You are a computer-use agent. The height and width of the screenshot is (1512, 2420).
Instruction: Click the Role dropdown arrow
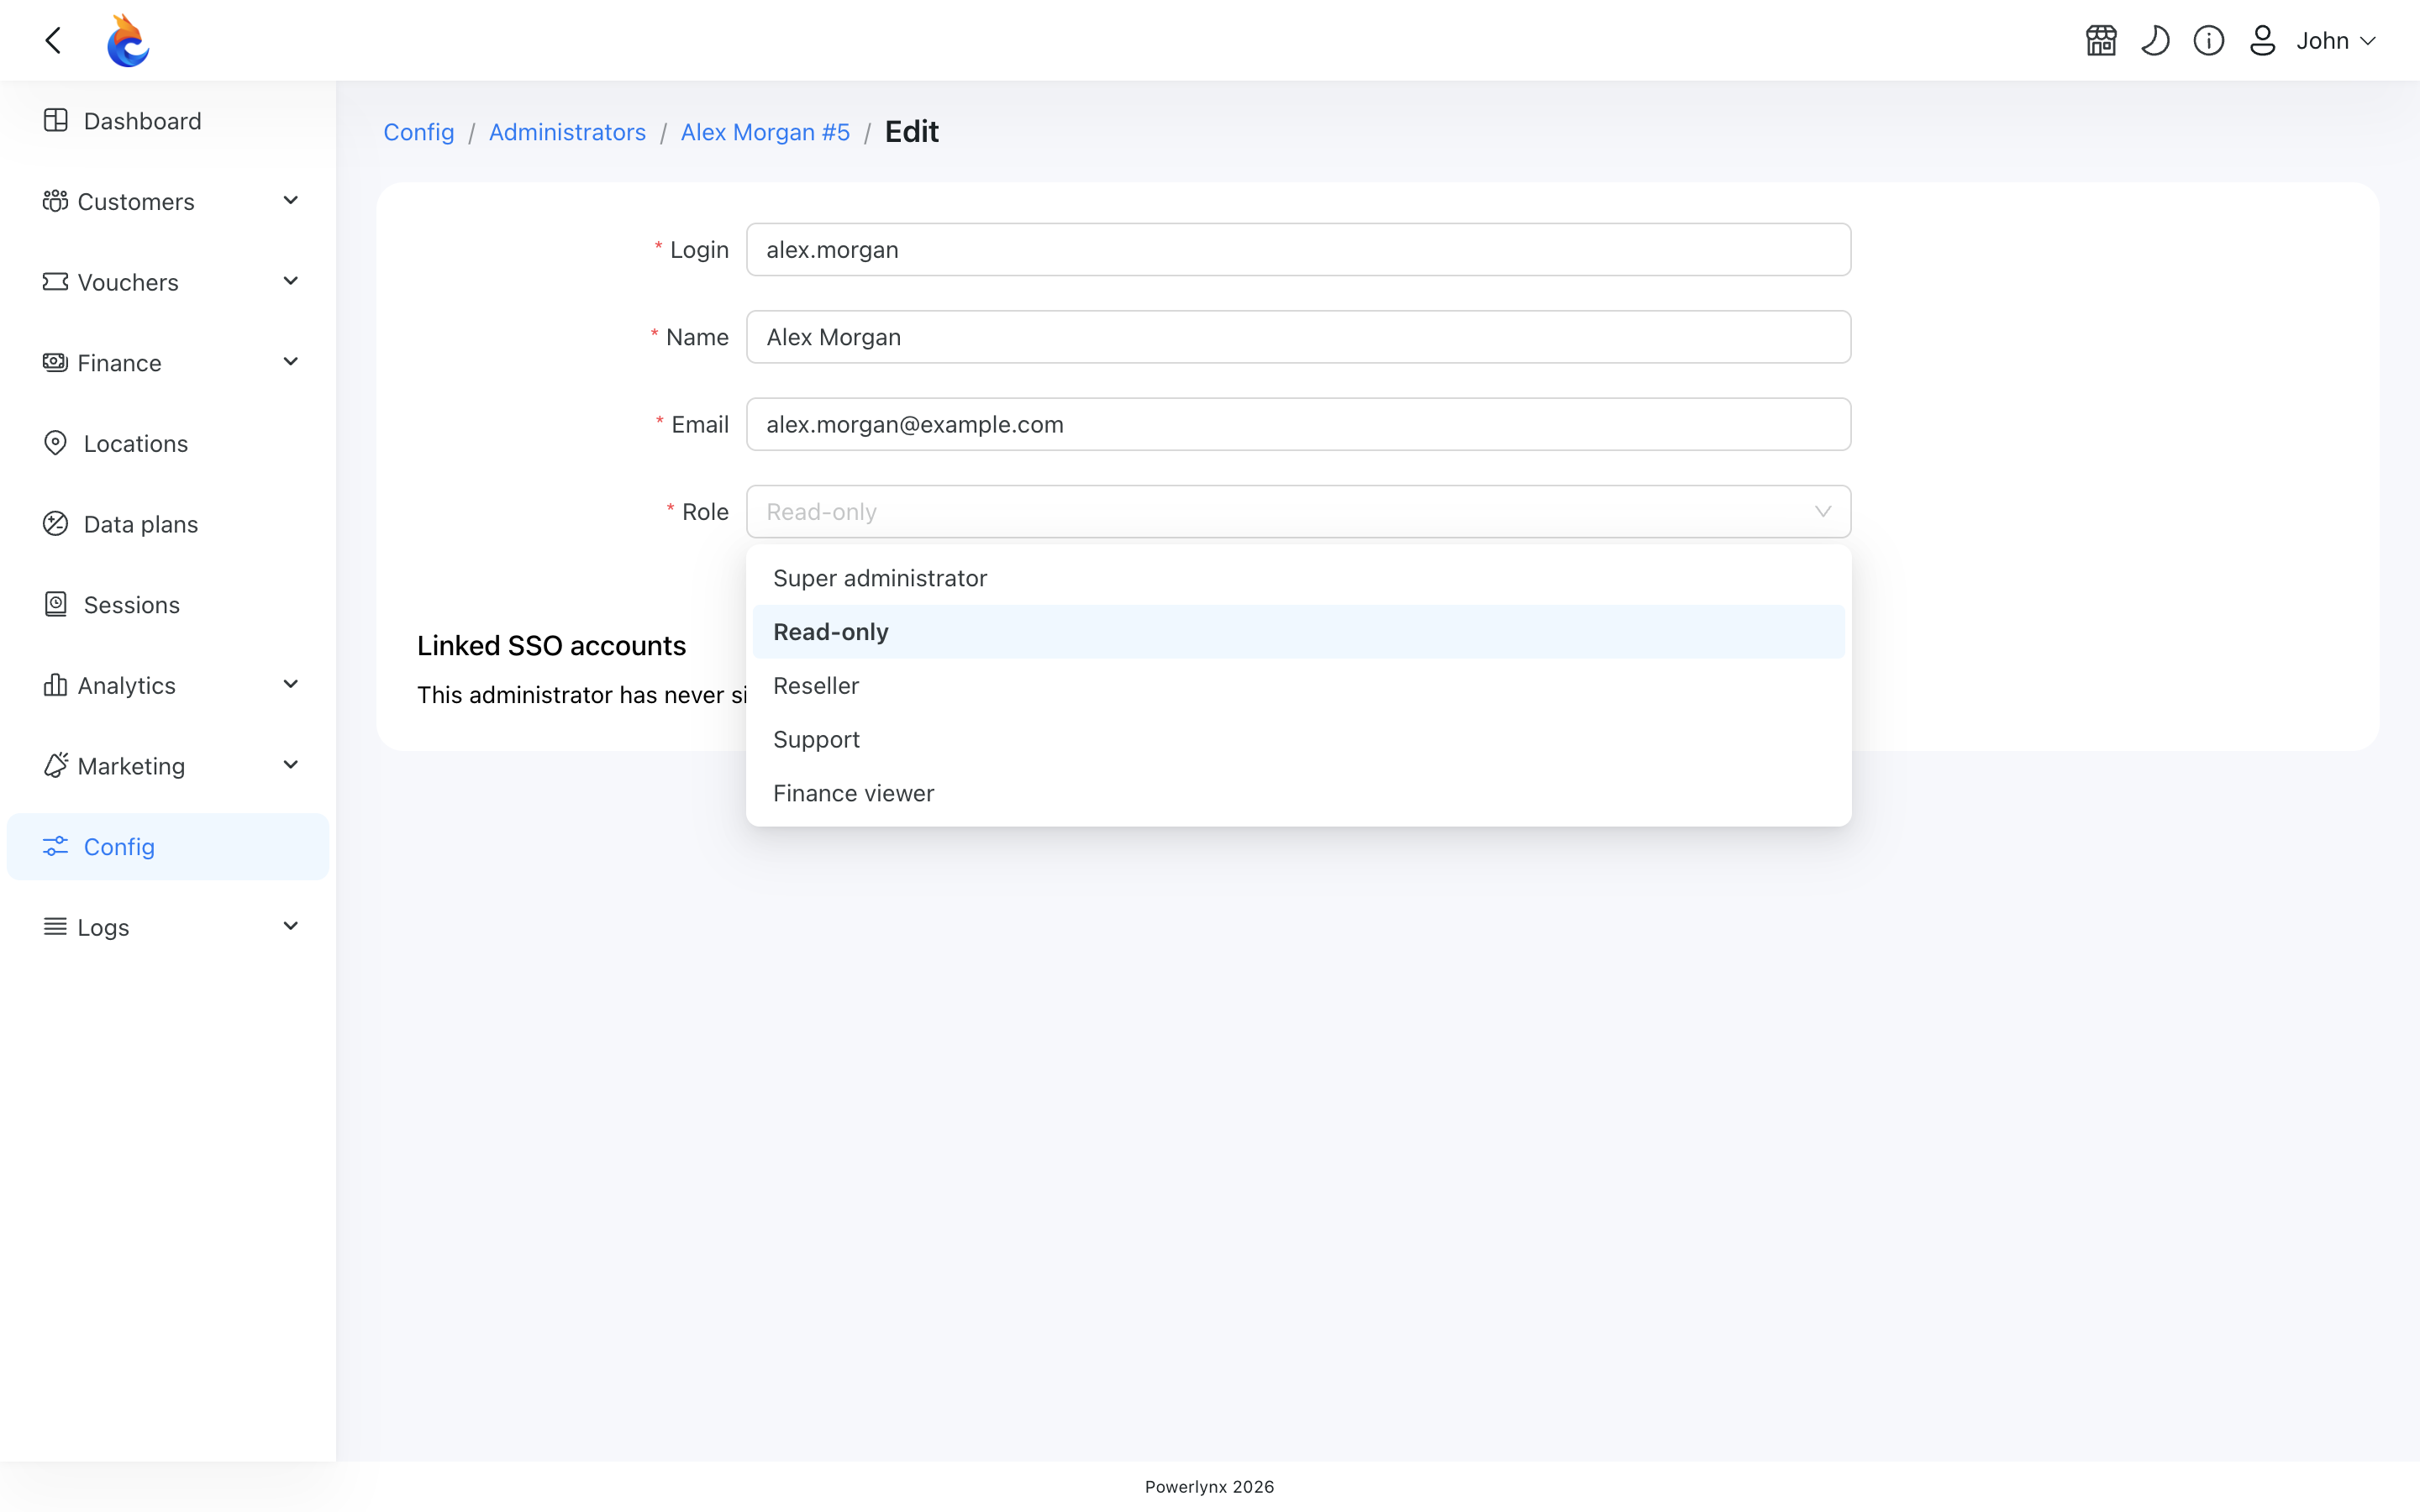pos(1822,512)
